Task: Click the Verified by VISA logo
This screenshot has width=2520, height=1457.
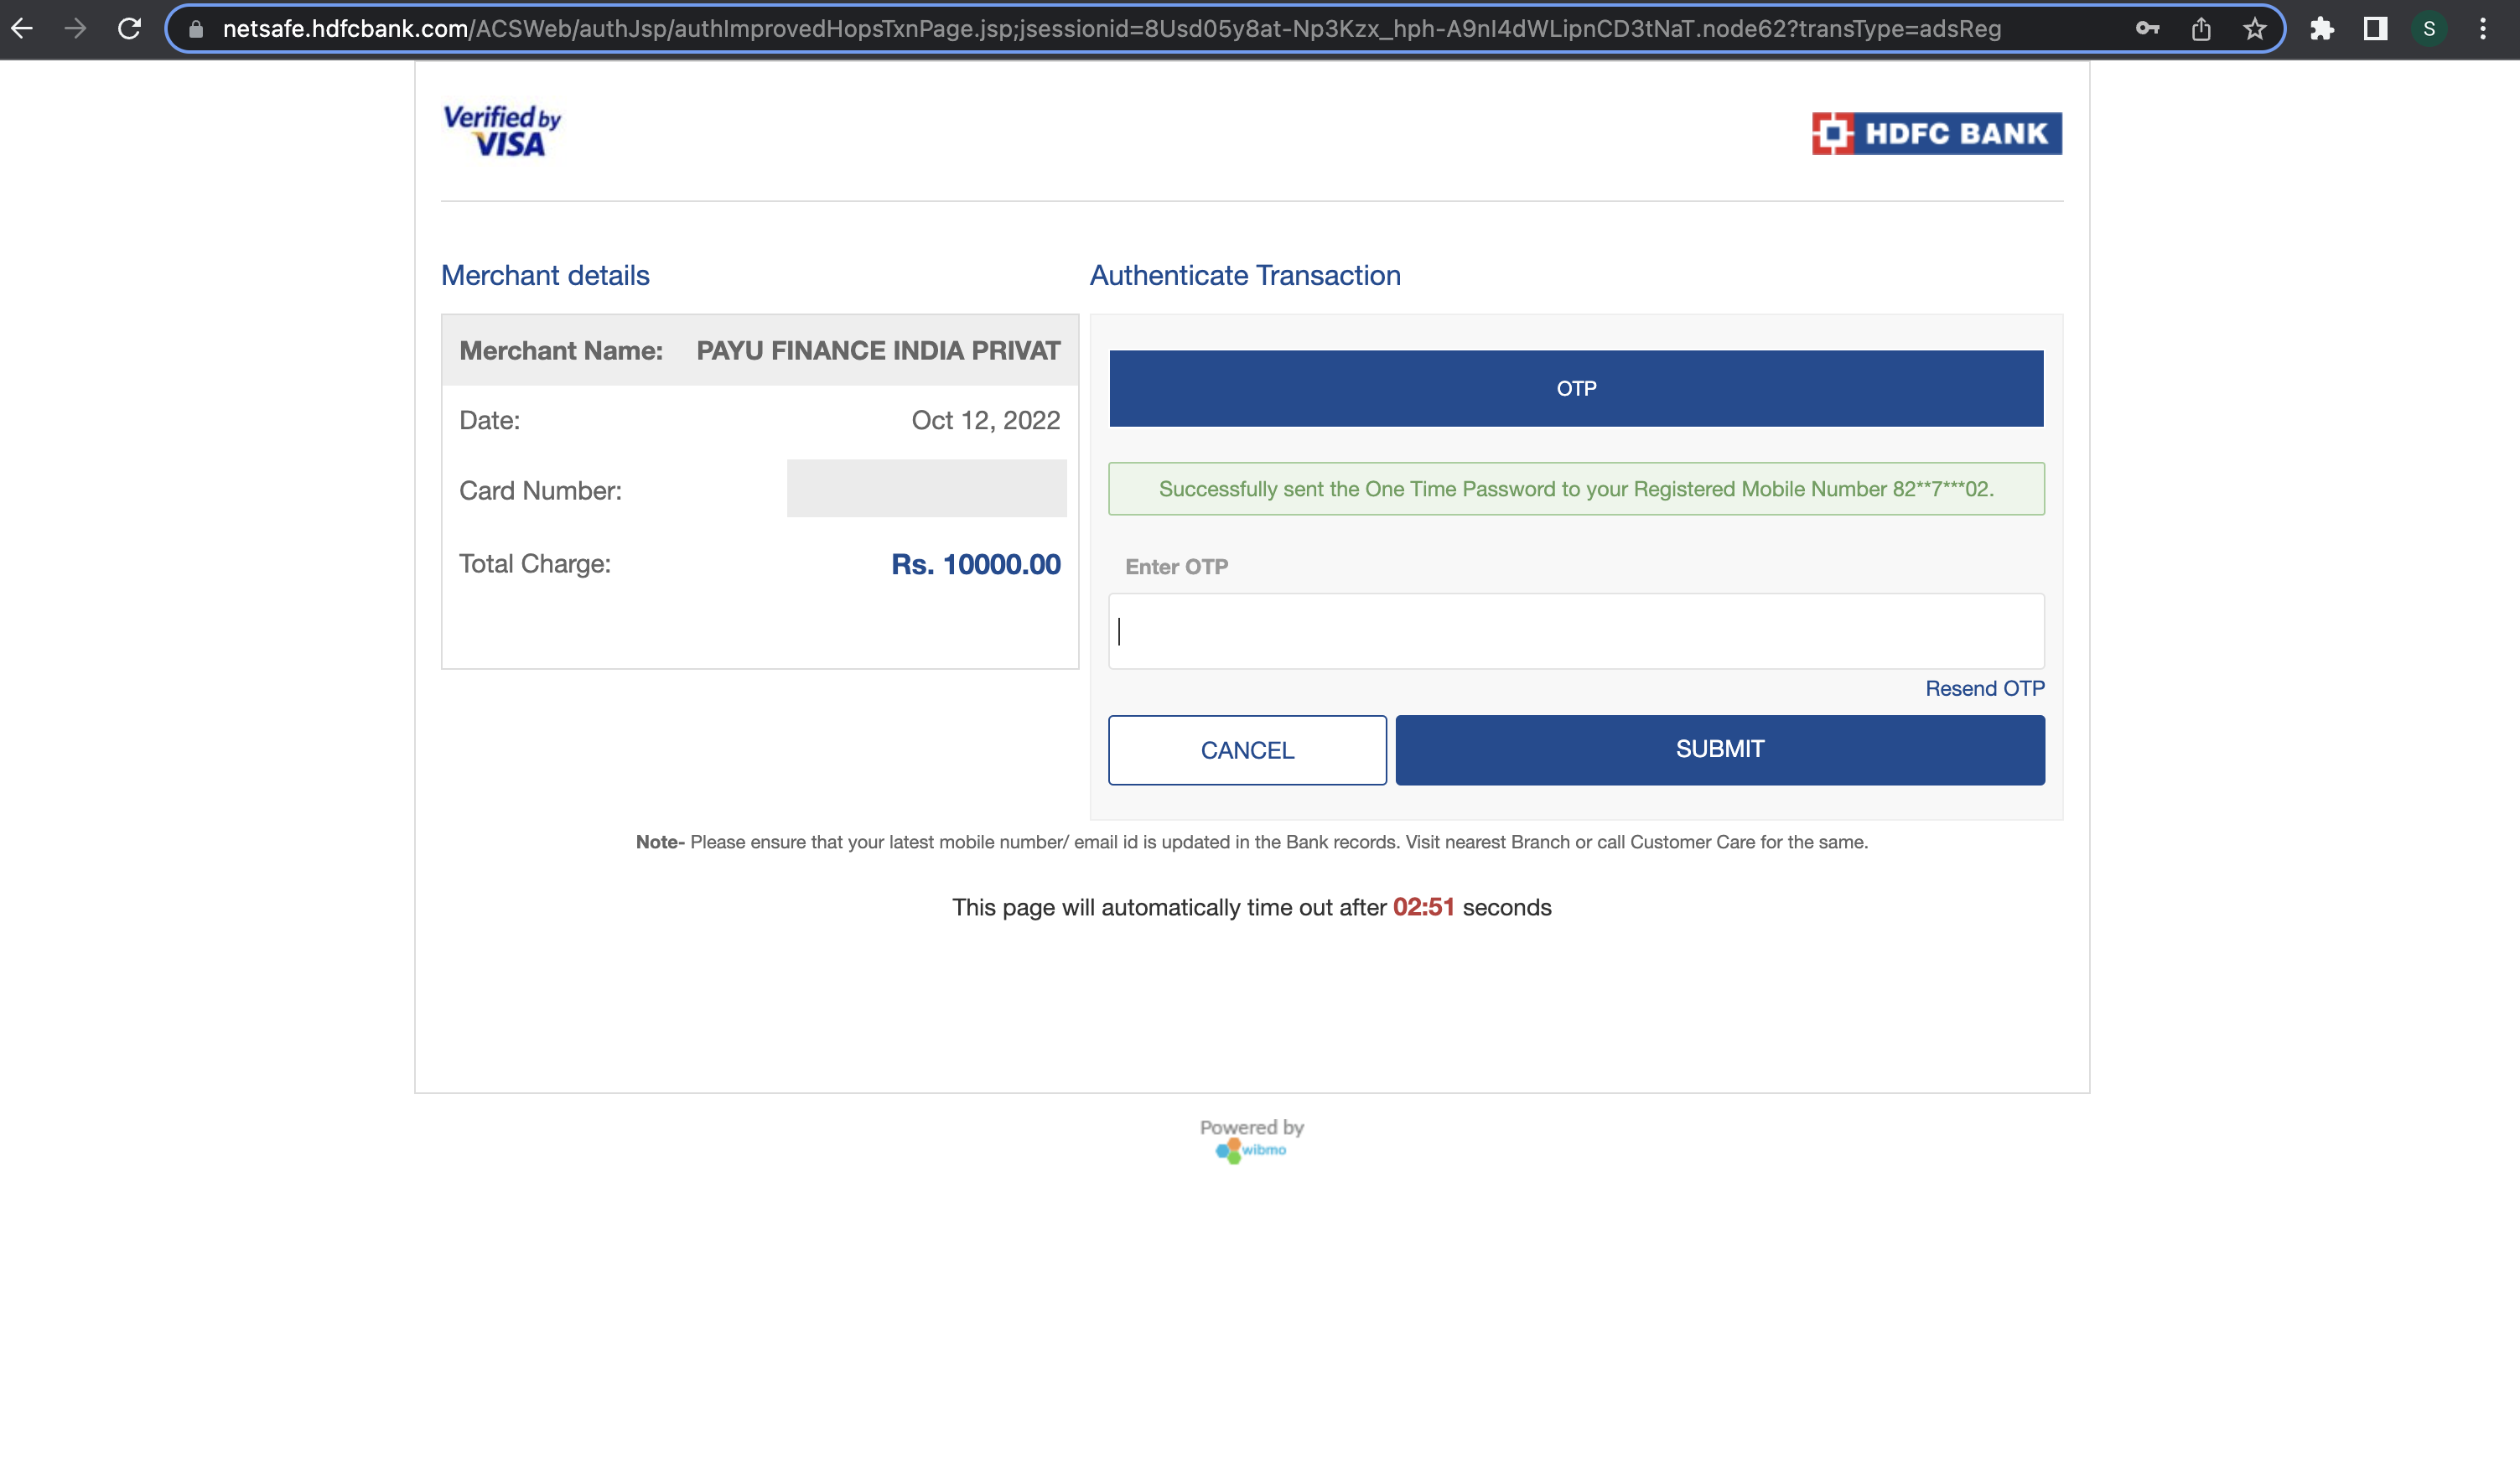Action: pyautogui.click(x=502, y=131)
